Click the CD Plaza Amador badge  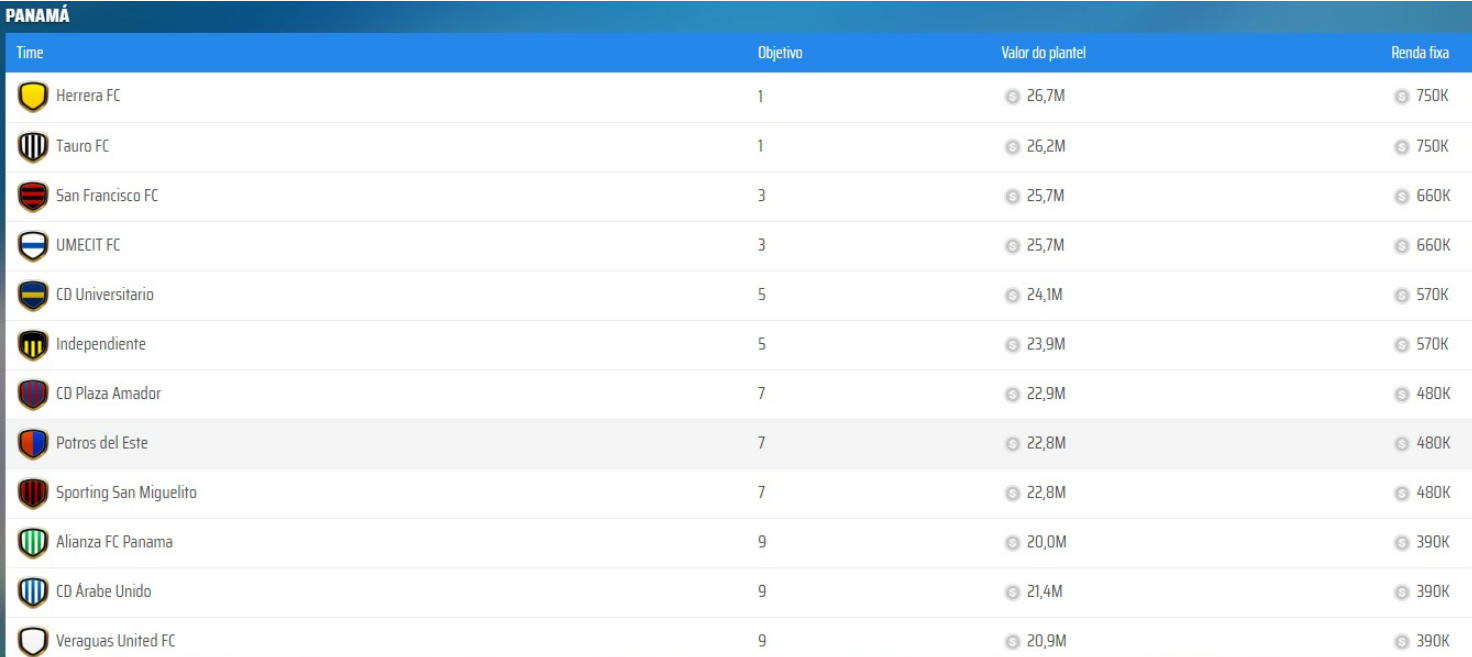33,394
